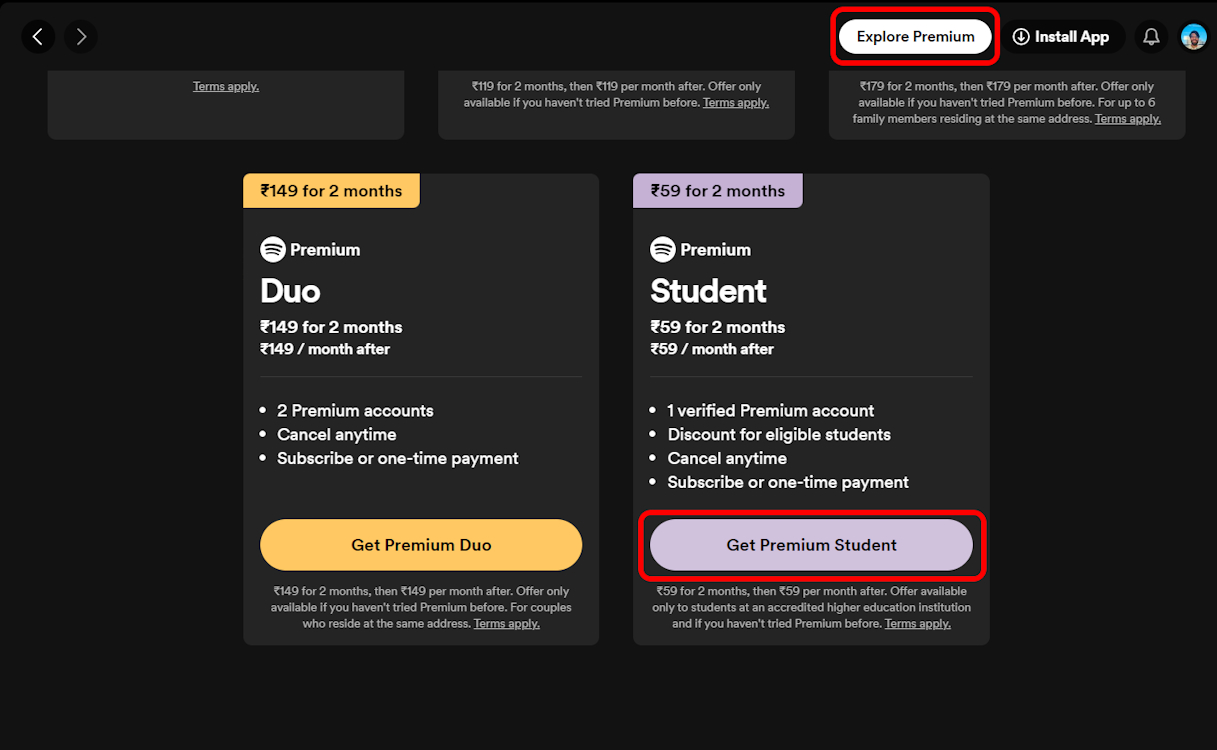1217x750 pixels.
Task: Click Get Premium Duo
Action: pos(421,544)
